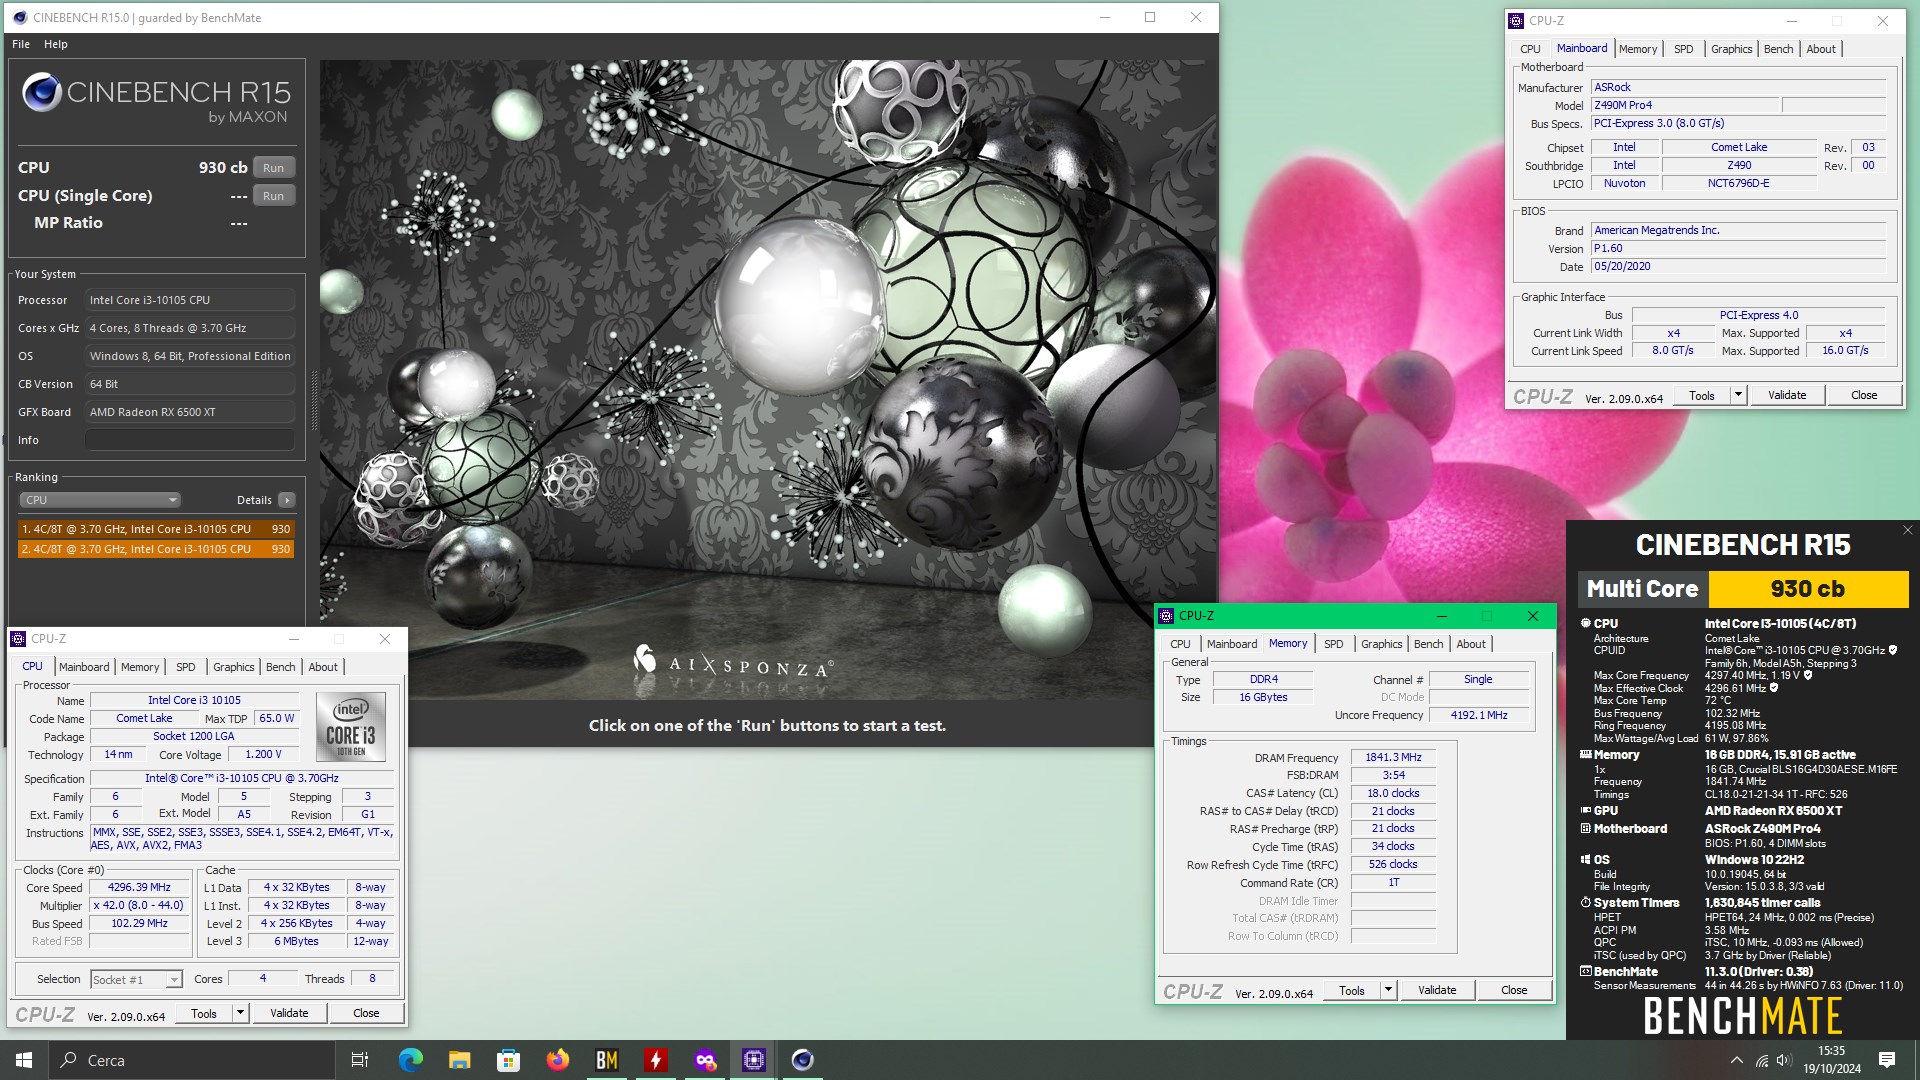Open Bench tab in Memory CPU-Z window
Screen dimensions: 1920x1080
pos(1429,644)
